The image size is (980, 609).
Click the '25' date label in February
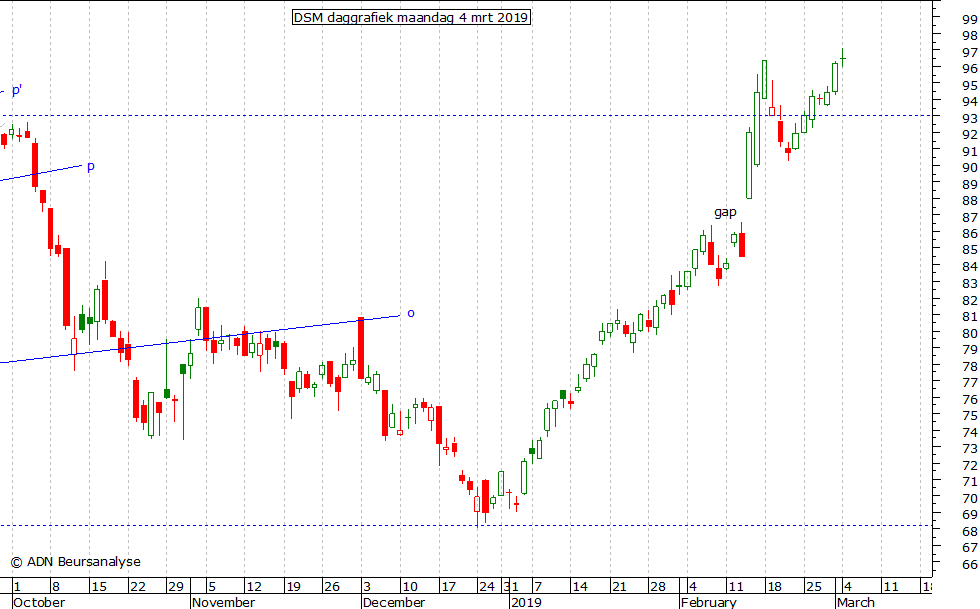(813, 586)
